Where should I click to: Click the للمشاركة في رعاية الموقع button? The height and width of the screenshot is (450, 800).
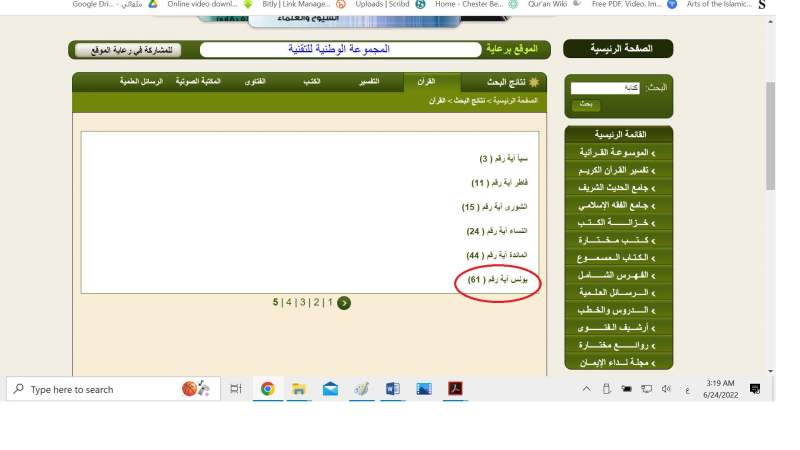tap(128, 50)
